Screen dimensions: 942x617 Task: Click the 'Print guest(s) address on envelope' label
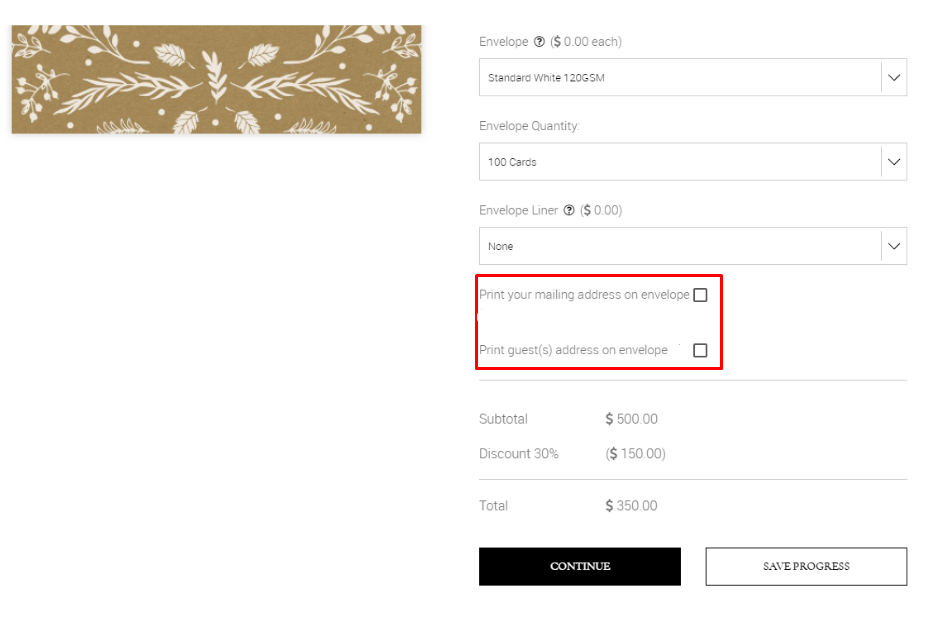573,350
